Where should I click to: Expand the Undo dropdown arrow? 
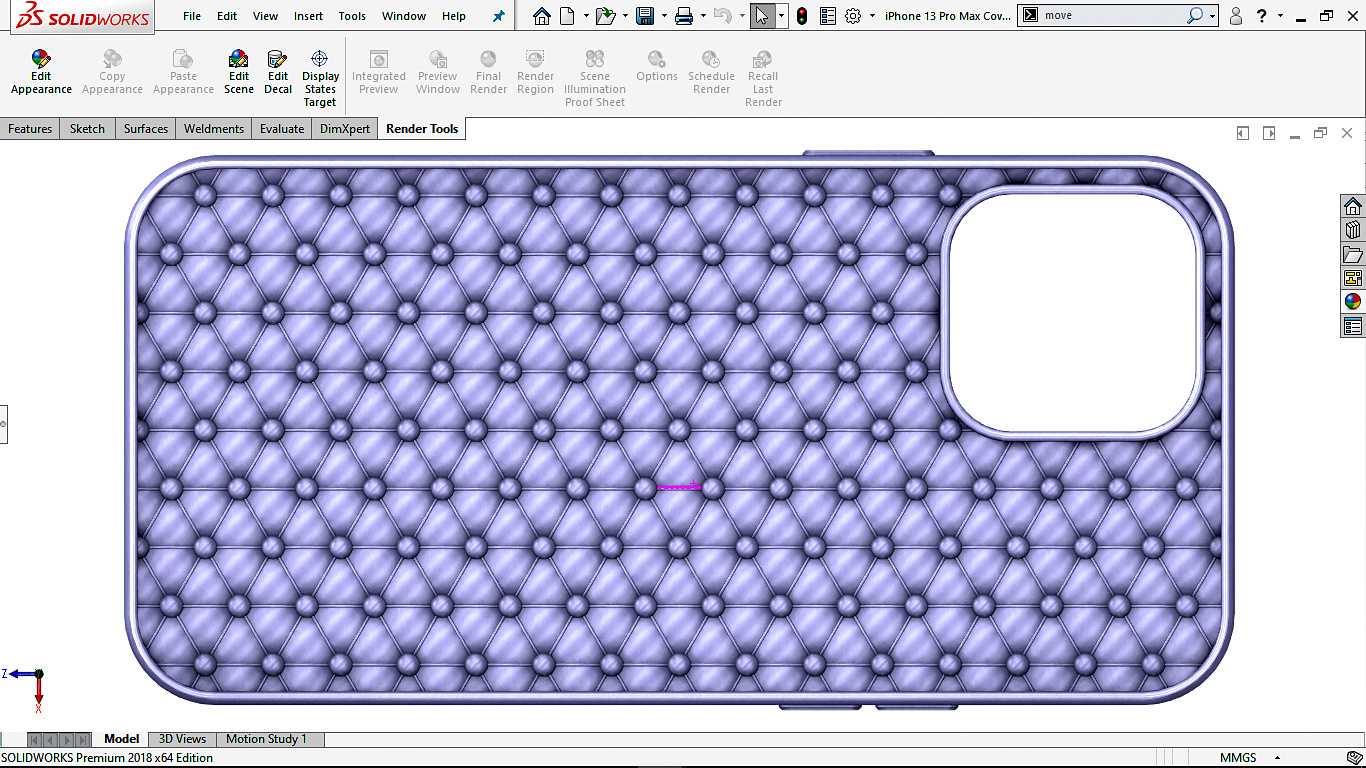741,16
